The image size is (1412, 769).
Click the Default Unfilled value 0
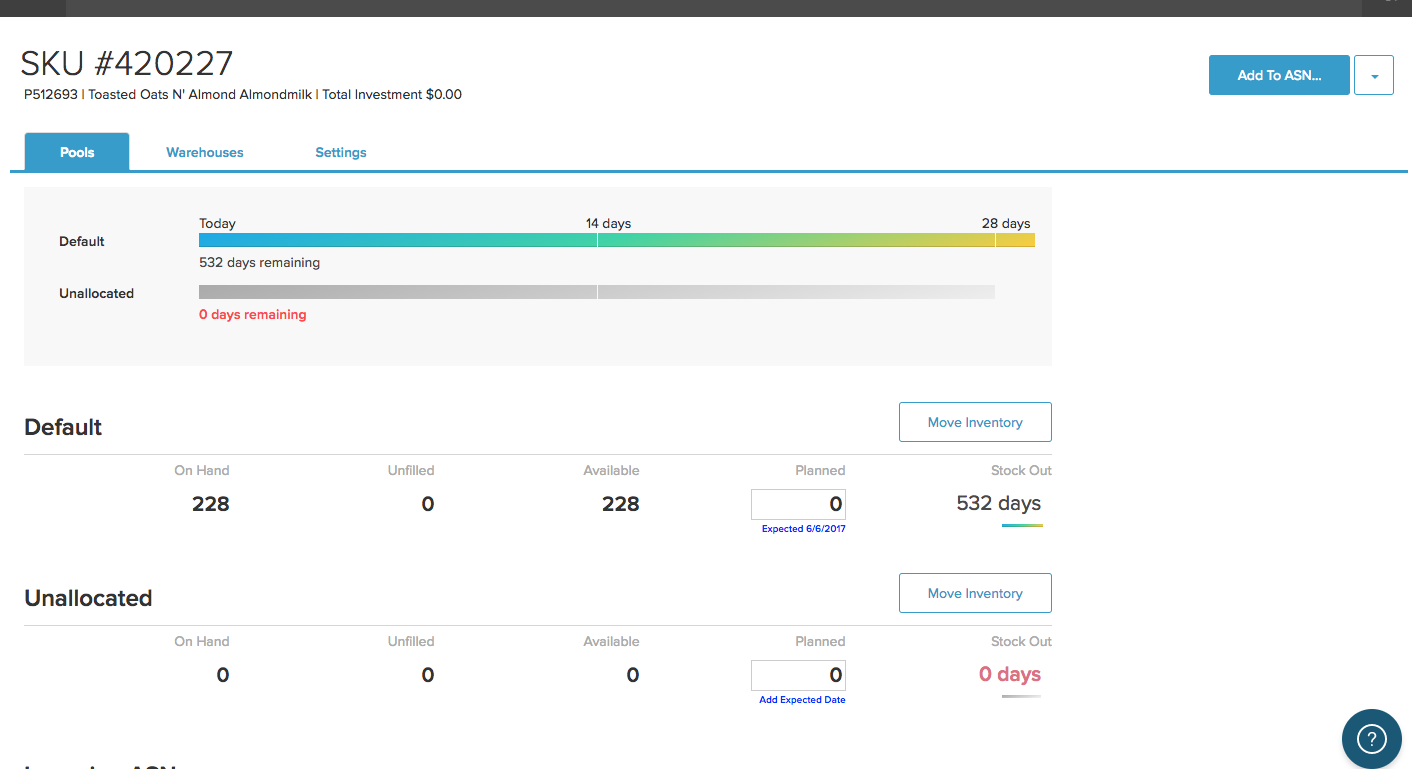coord(427,504)
